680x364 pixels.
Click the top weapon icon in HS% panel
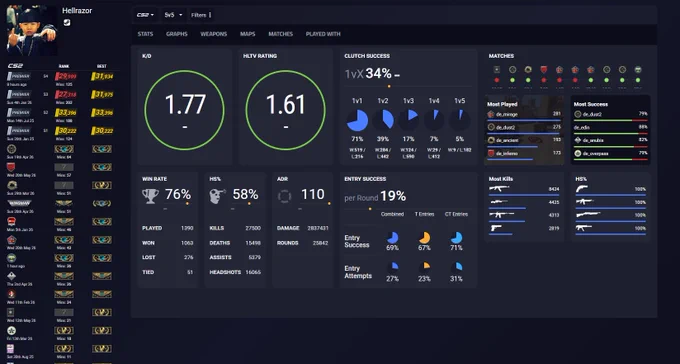coord(582,189)
